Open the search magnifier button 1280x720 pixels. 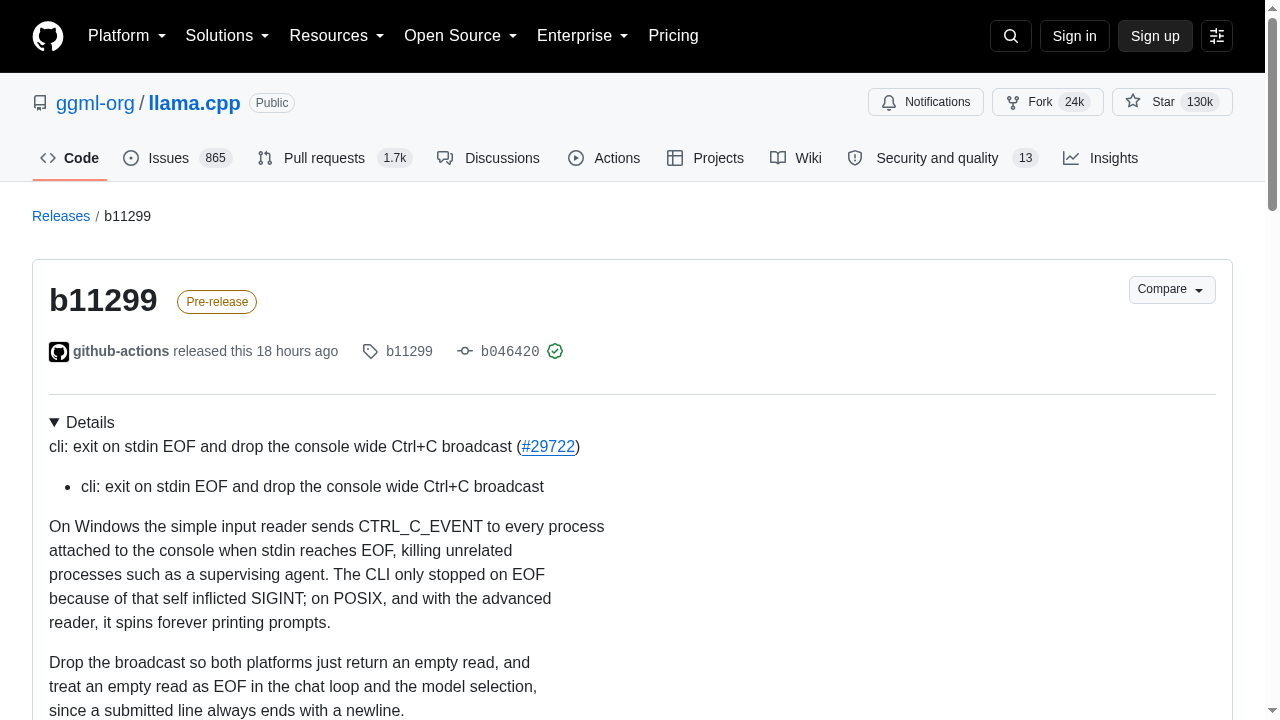[1010, 36]
